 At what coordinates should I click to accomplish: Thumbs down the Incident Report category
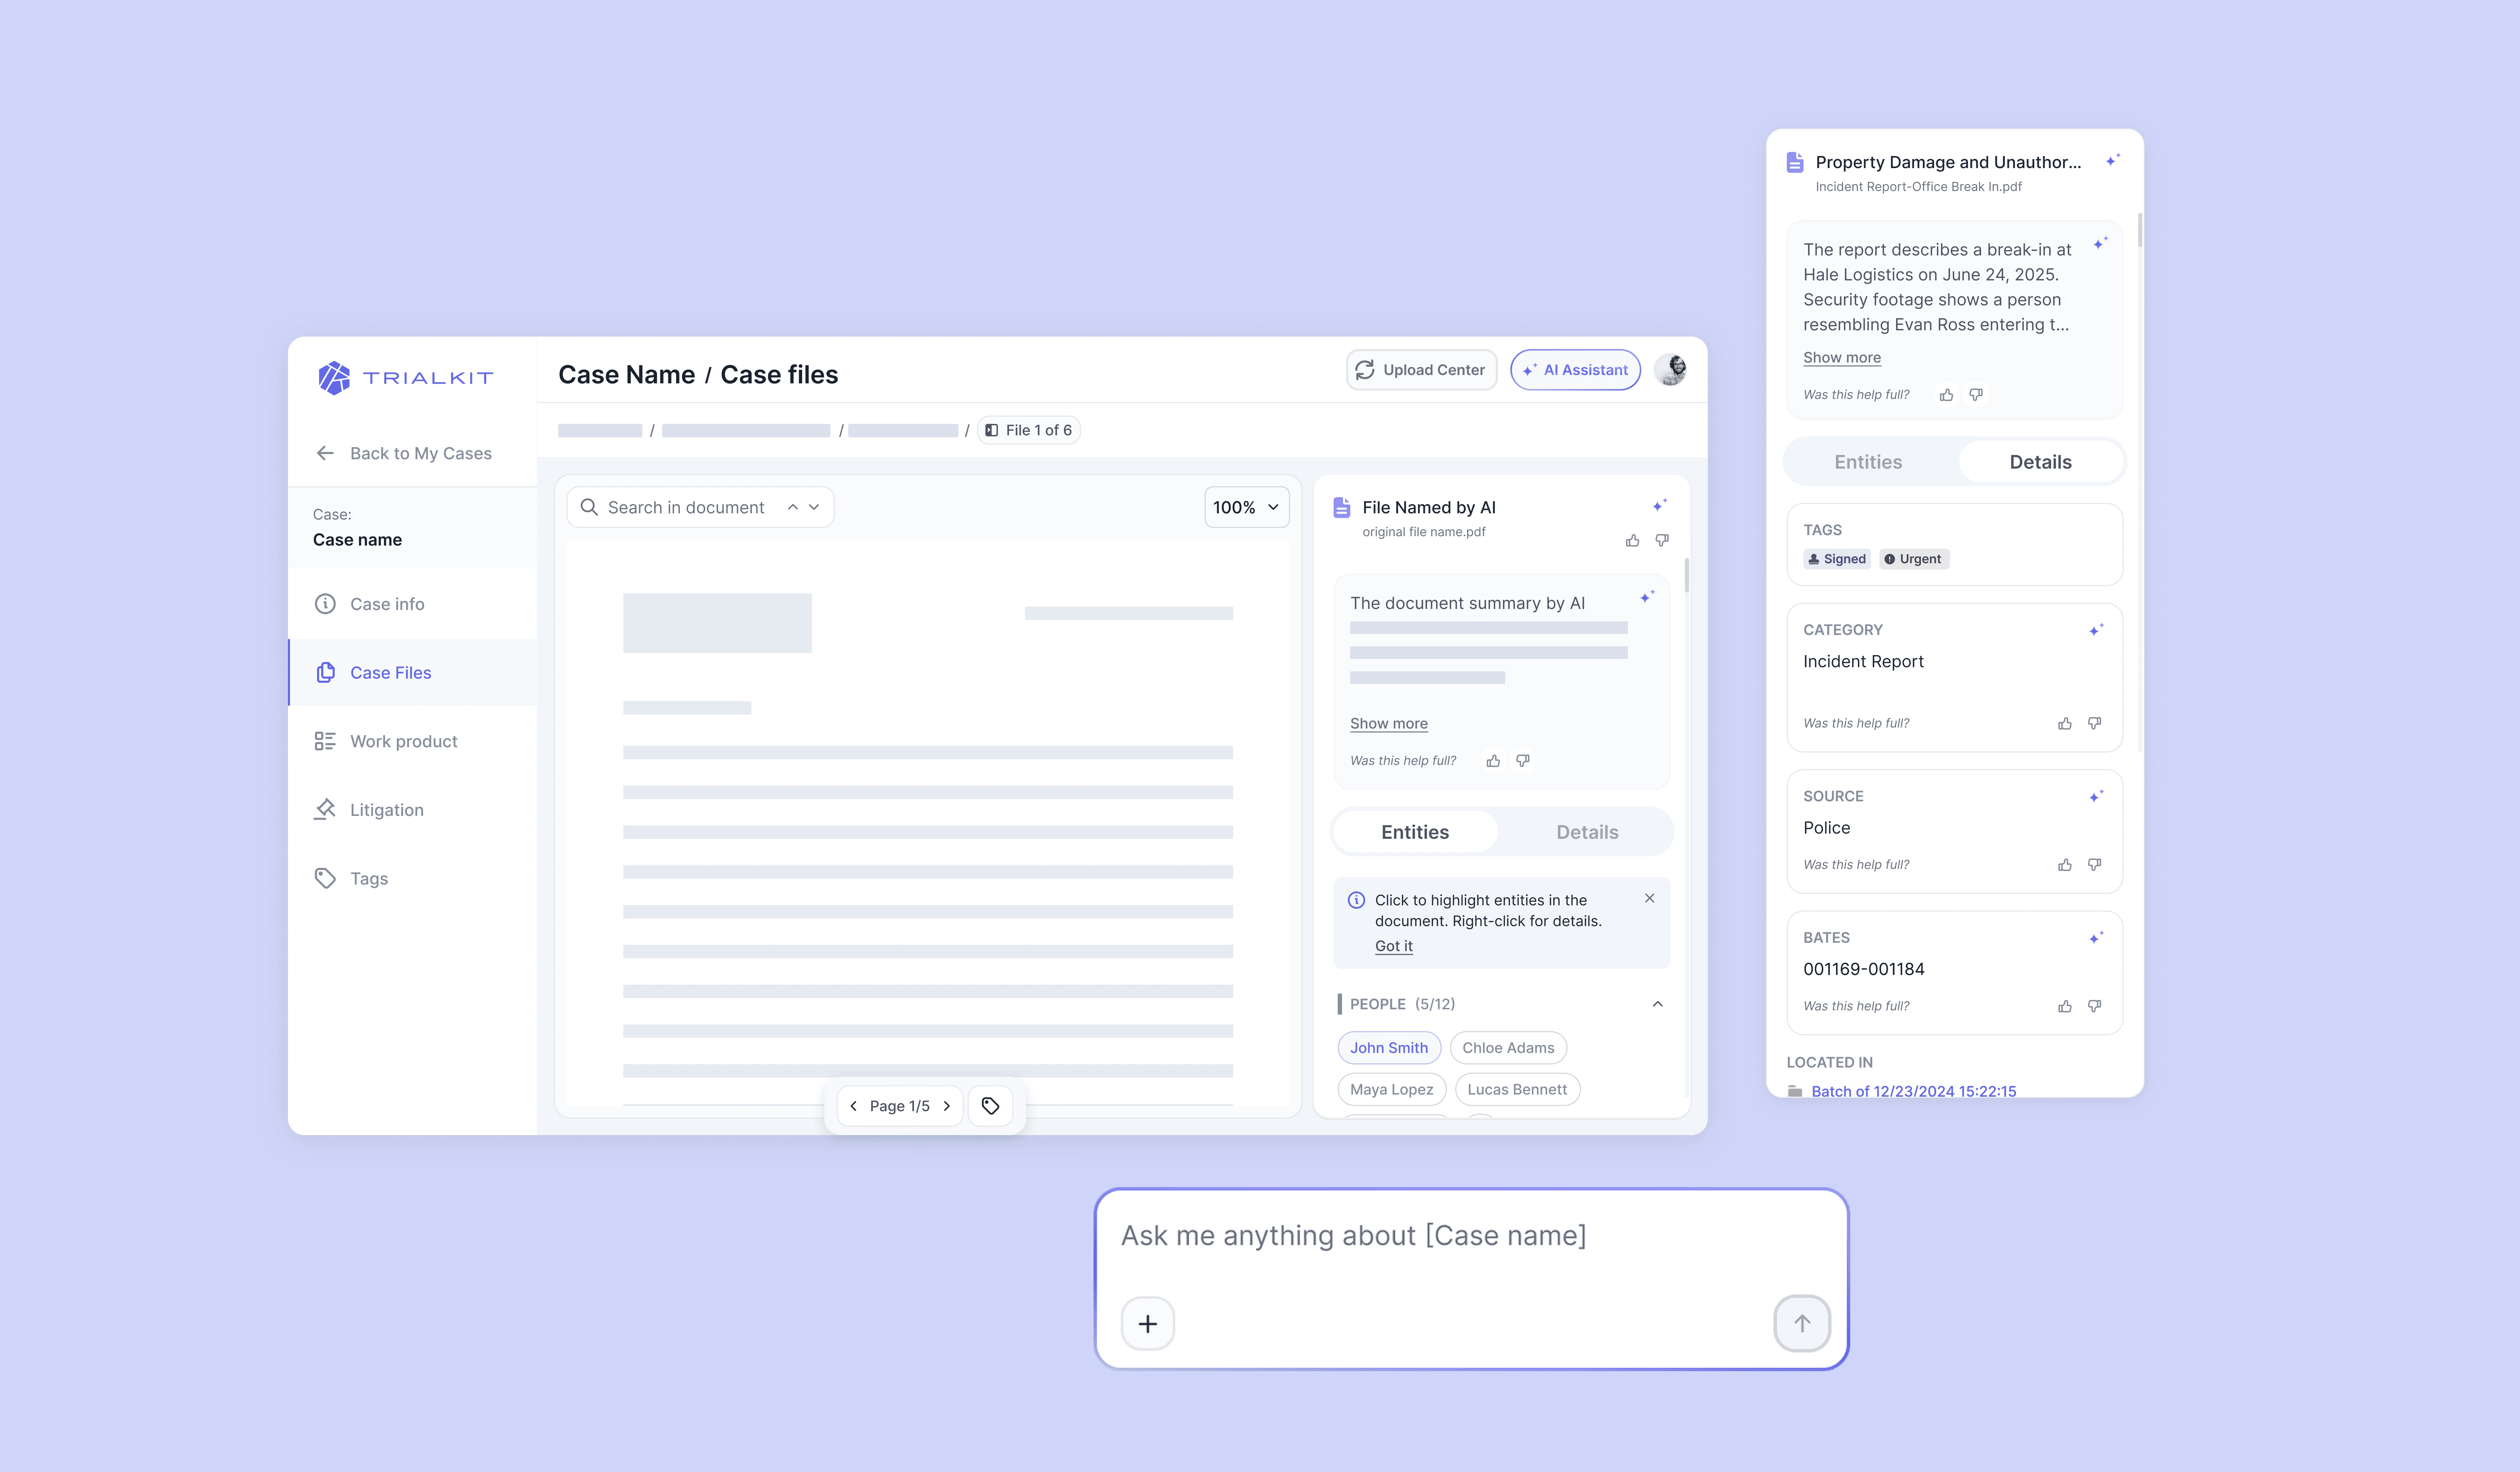coord(2094,723)
